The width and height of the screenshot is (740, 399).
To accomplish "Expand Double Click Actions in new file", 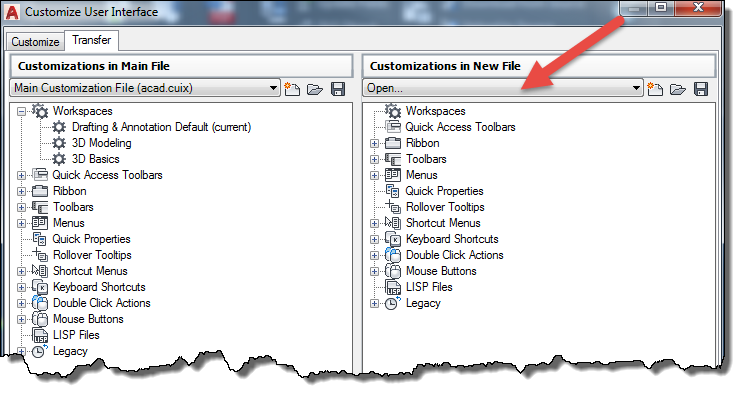I will tap(374, 255).
